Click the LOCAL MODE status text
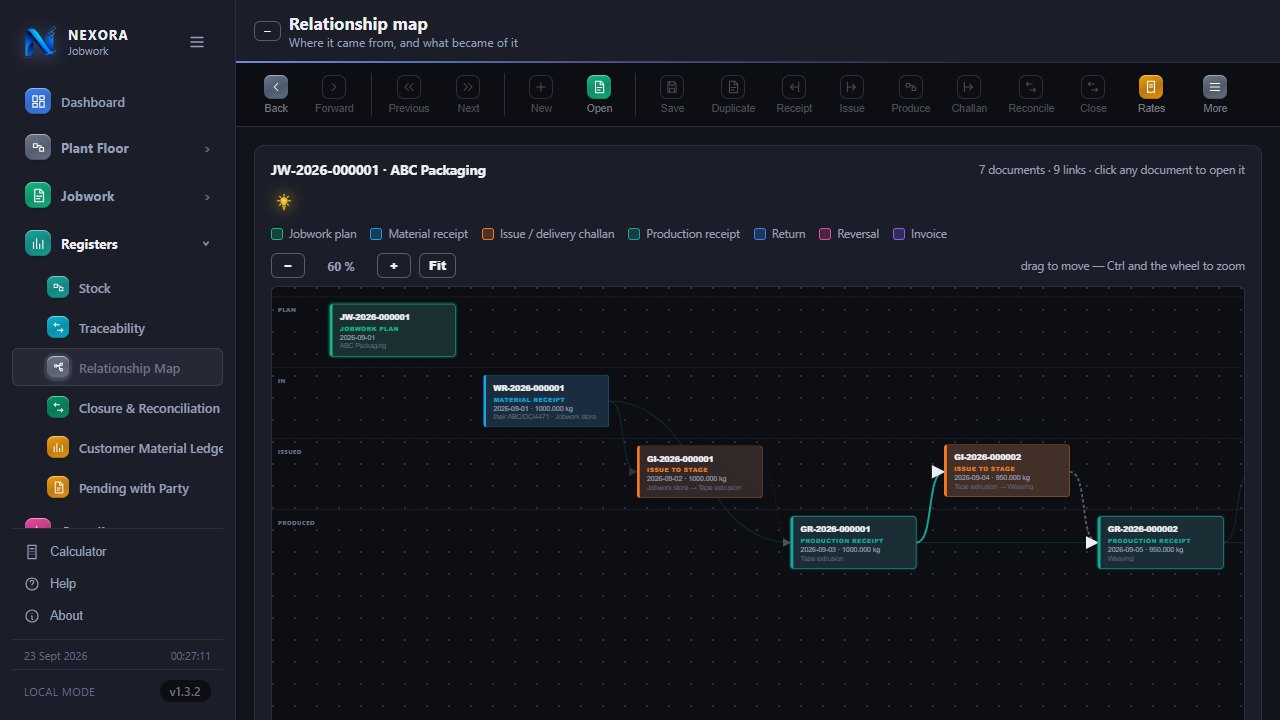Viewport: 1280px width, 720px height. pyautogui.click(x=59, y=692)
